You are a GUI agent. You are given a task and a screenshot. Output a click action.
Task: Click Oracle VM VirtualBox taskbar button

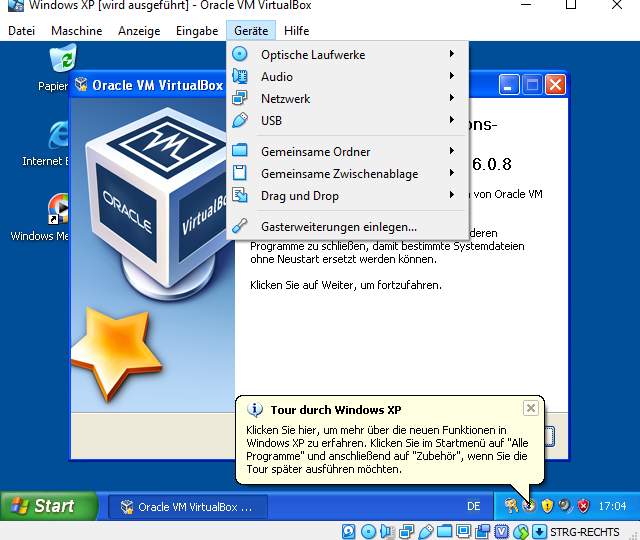pyautogui.click(x=188, y=507)
